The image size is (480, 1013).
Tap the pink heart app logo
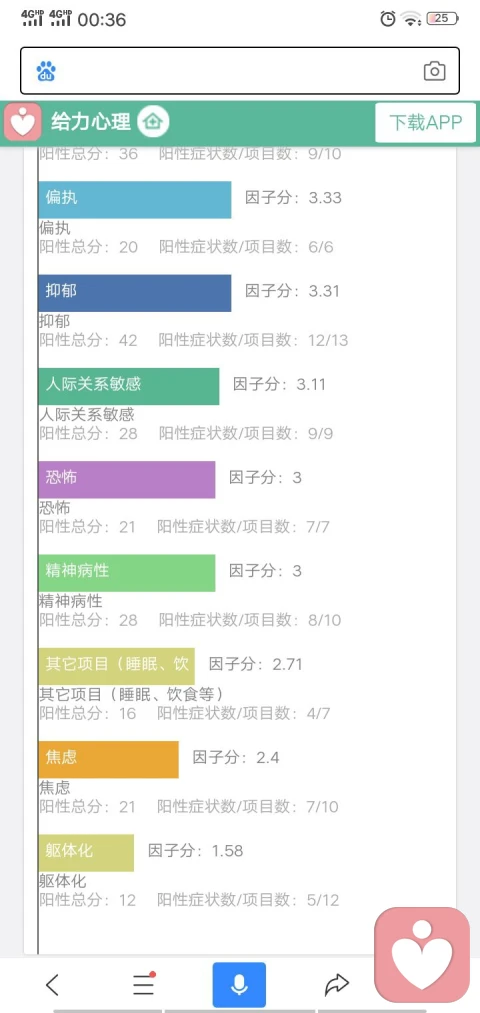(x=23, y=121)
